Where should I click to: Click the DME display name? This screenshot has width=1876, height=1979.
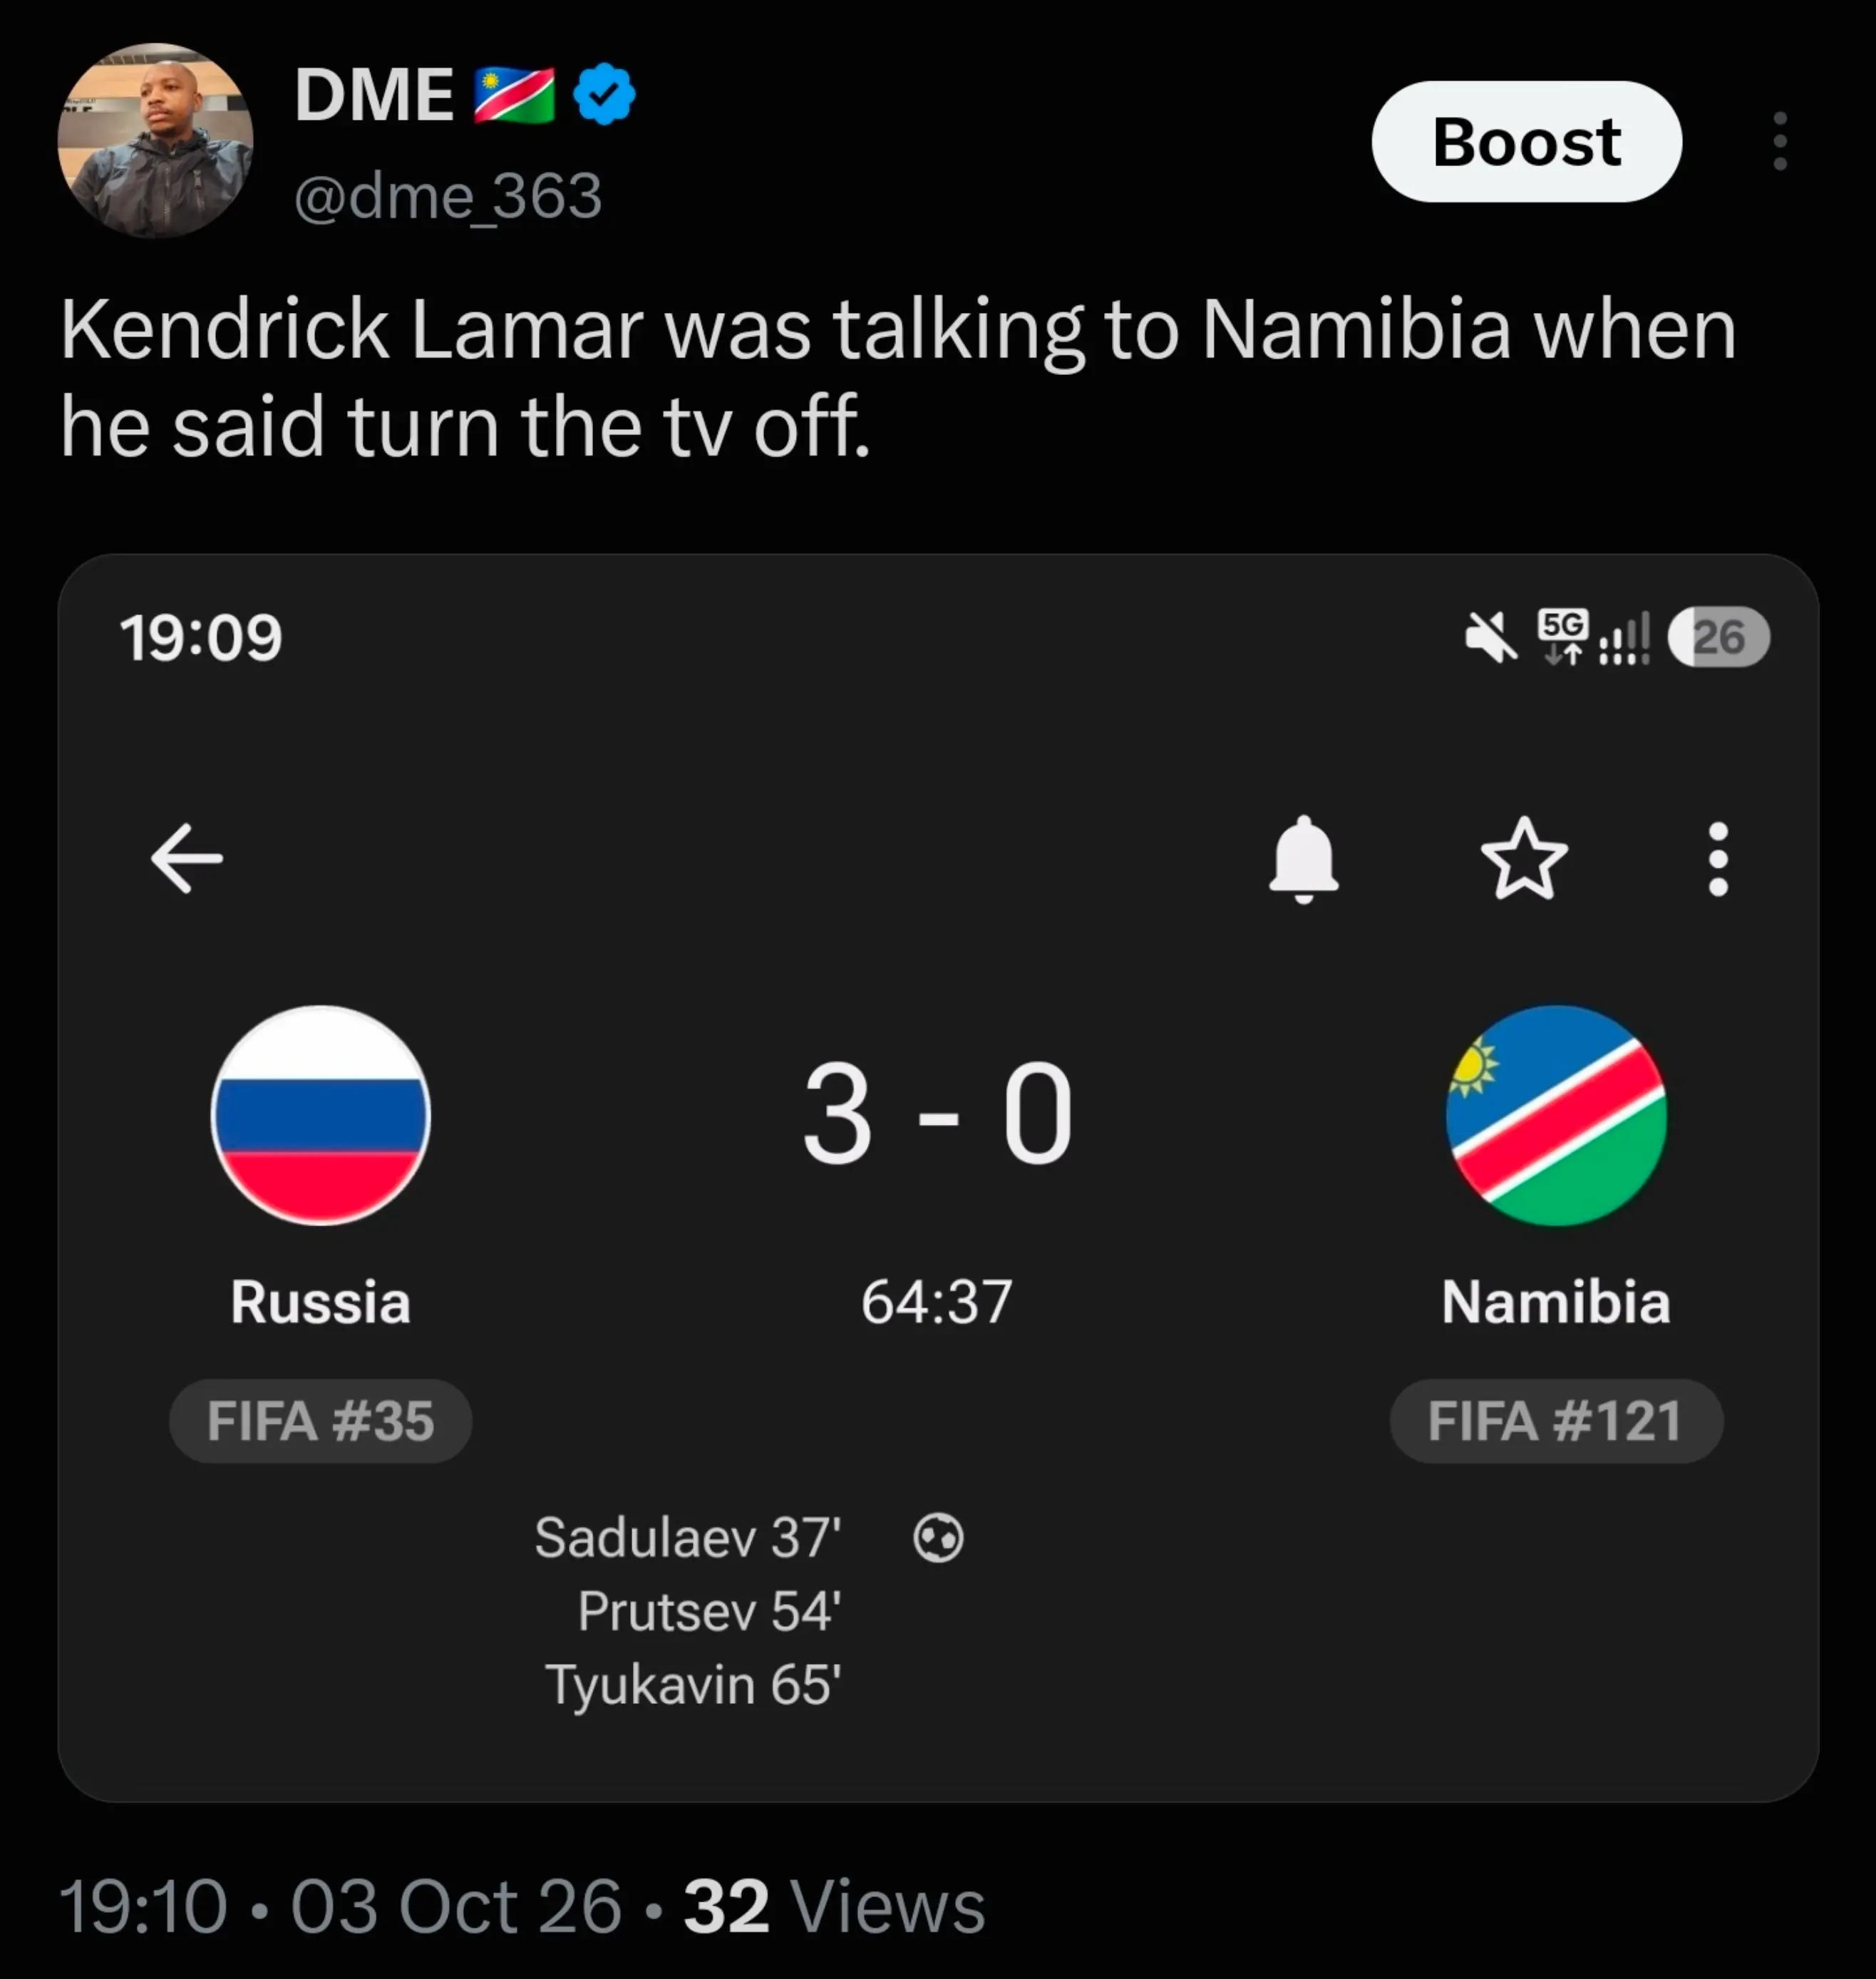[374, 95]
